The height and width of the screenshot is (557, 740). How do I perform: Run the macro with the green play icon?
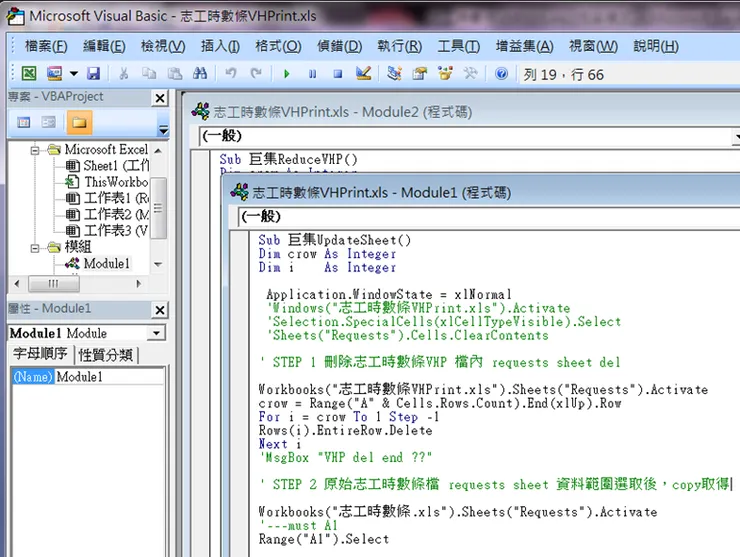(x=286, y=74)
